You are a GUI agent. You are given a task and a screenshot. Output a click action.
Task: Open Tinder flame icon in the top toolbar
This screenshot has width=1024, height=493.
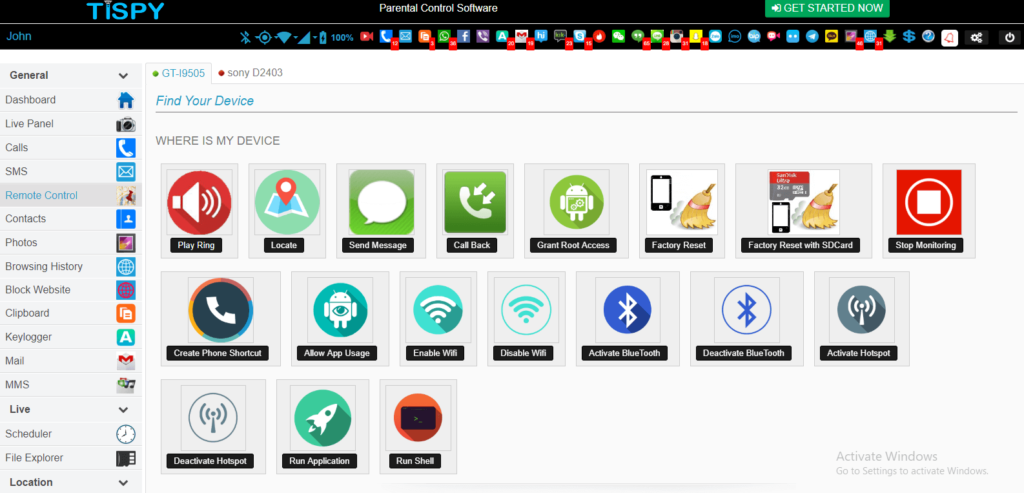(x=599, y=37)
